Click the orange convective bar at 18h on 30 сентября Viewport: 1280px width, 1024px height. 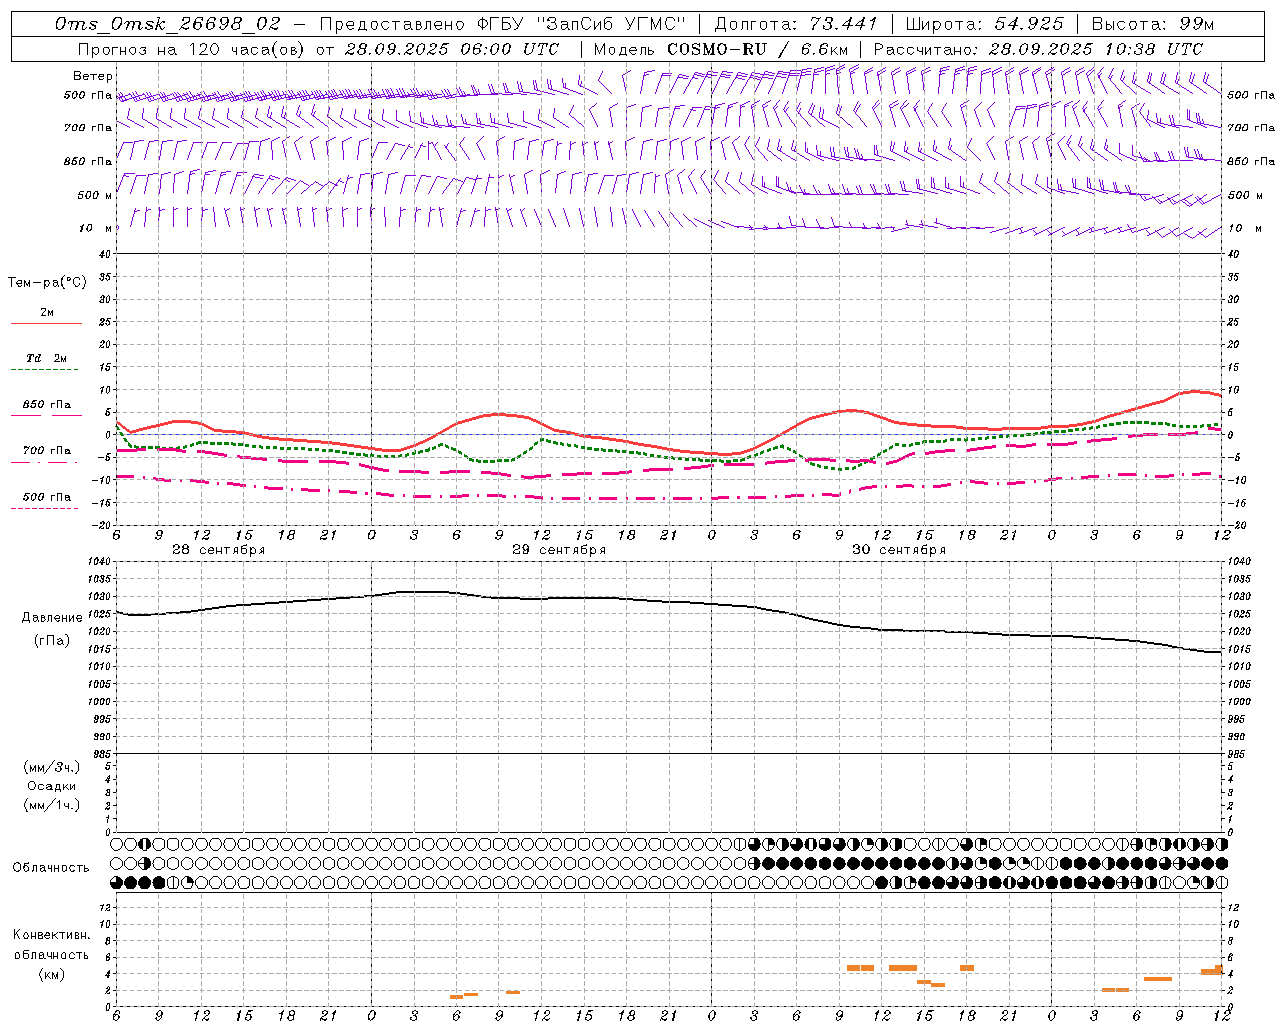tap(967, 968)
